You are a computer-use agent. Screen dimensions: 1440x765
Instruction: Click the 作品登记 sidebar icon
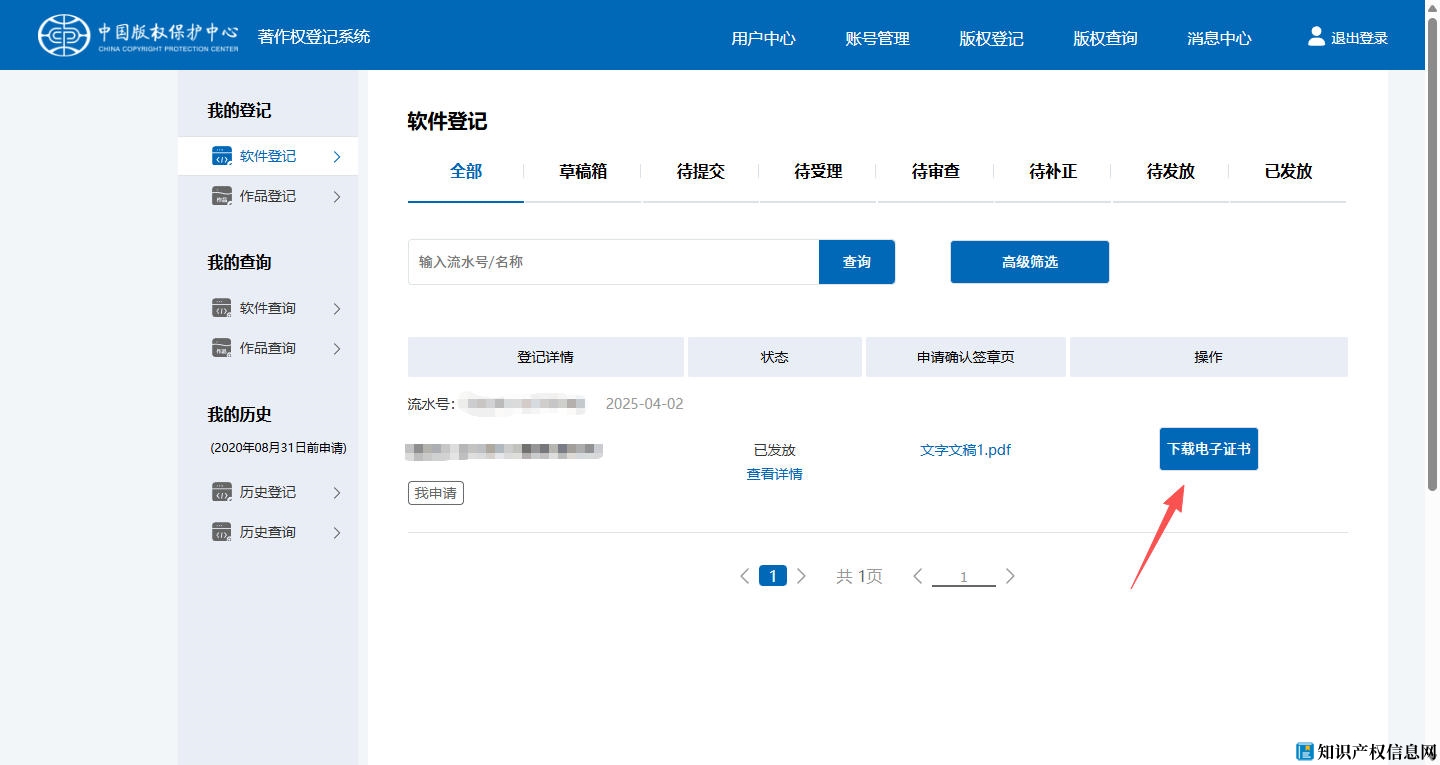222,196
